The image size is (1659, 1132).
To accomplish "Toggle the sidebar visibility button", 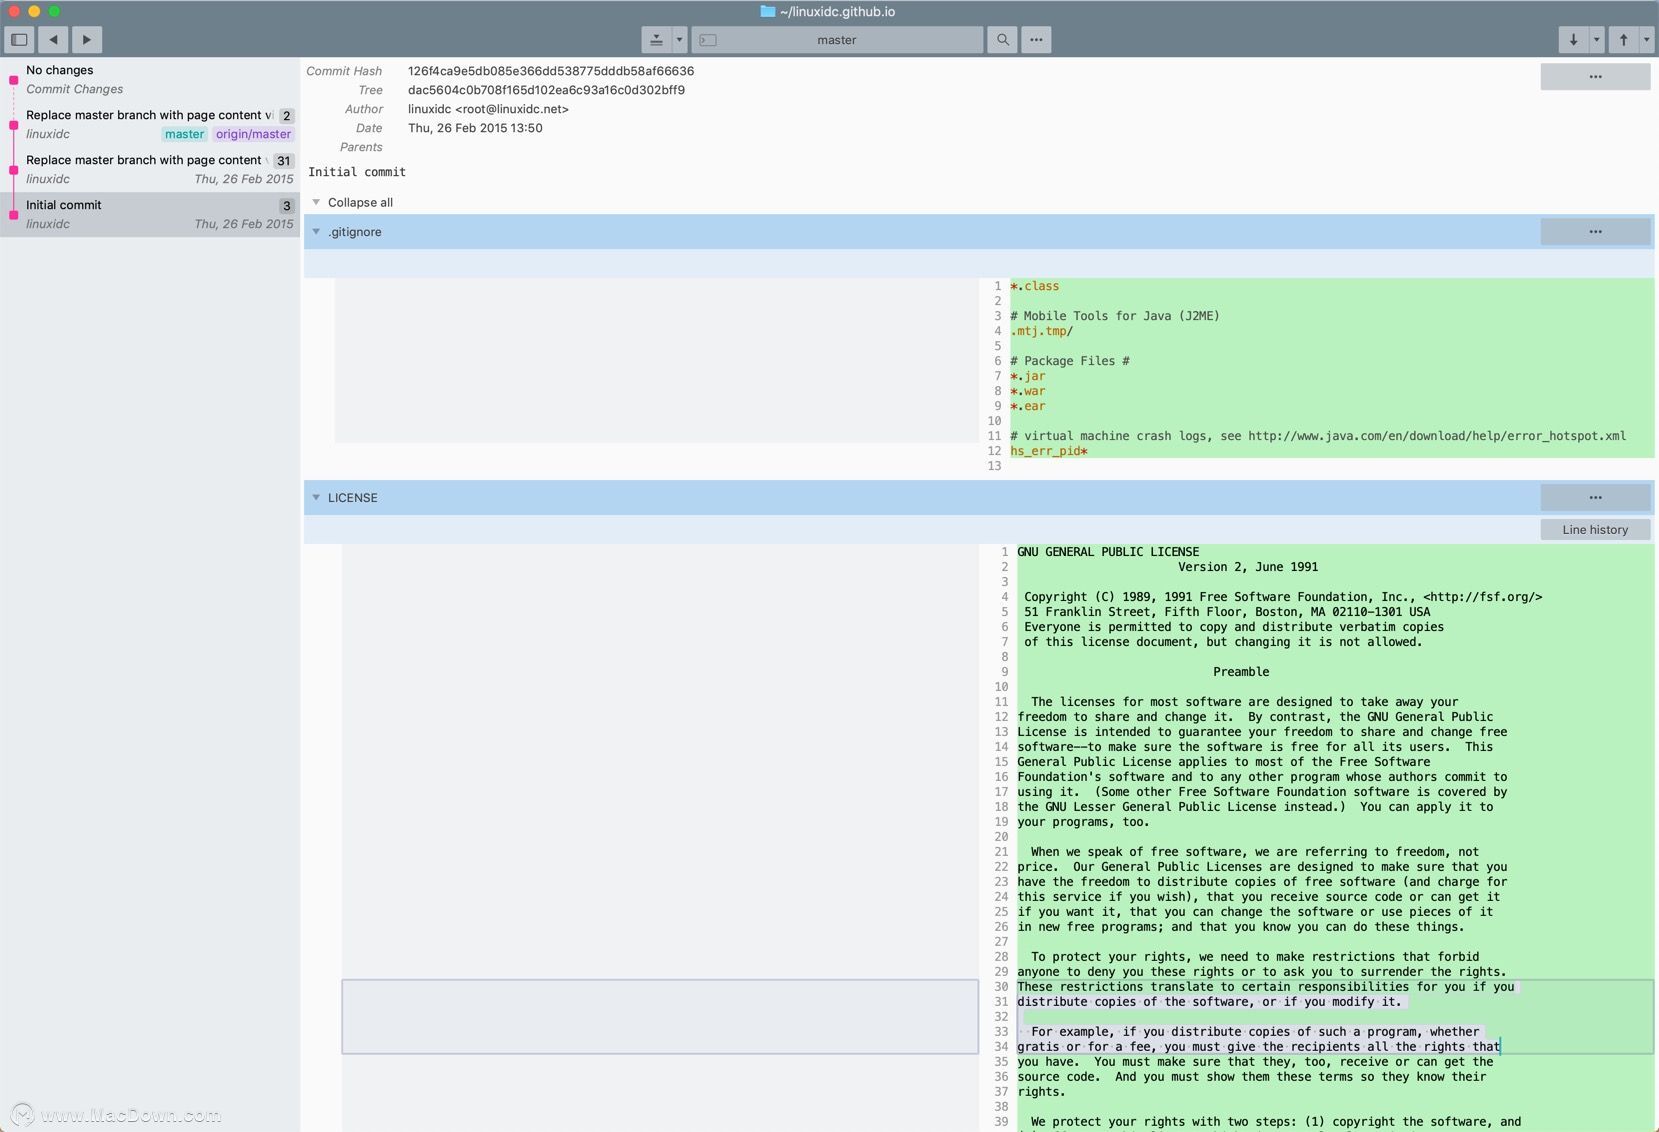I will [x=19, y=40].
